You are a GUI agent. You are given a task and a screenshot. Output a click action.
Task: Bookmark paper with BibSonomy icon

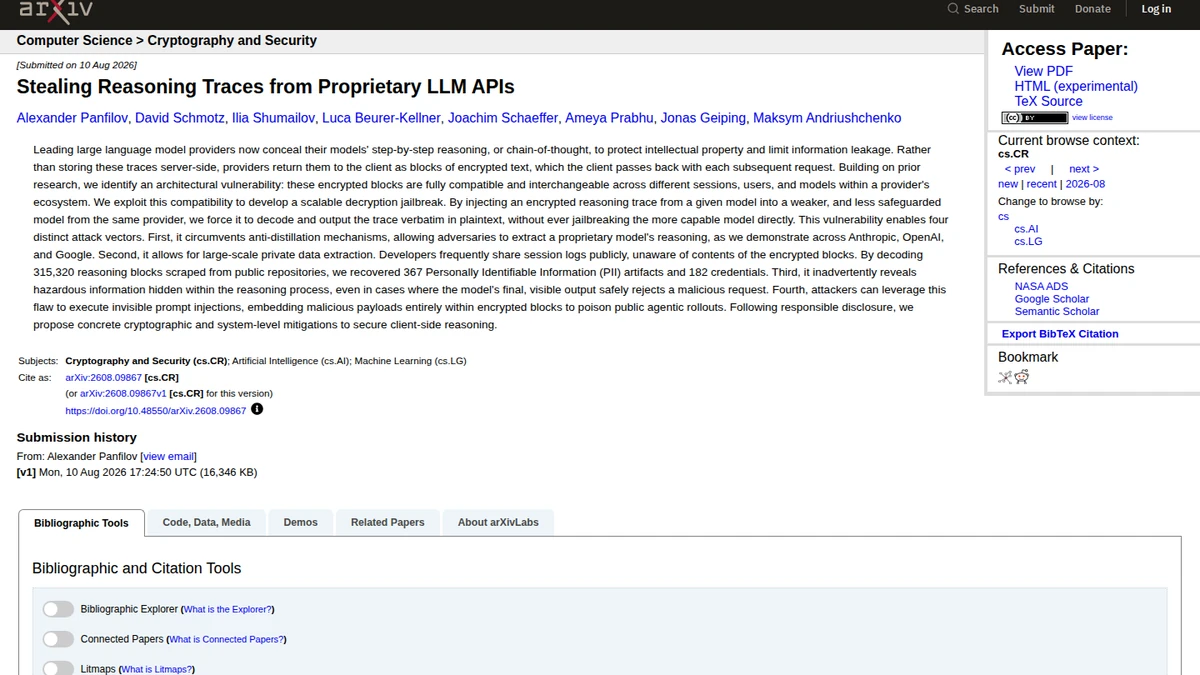[1005, 377]
